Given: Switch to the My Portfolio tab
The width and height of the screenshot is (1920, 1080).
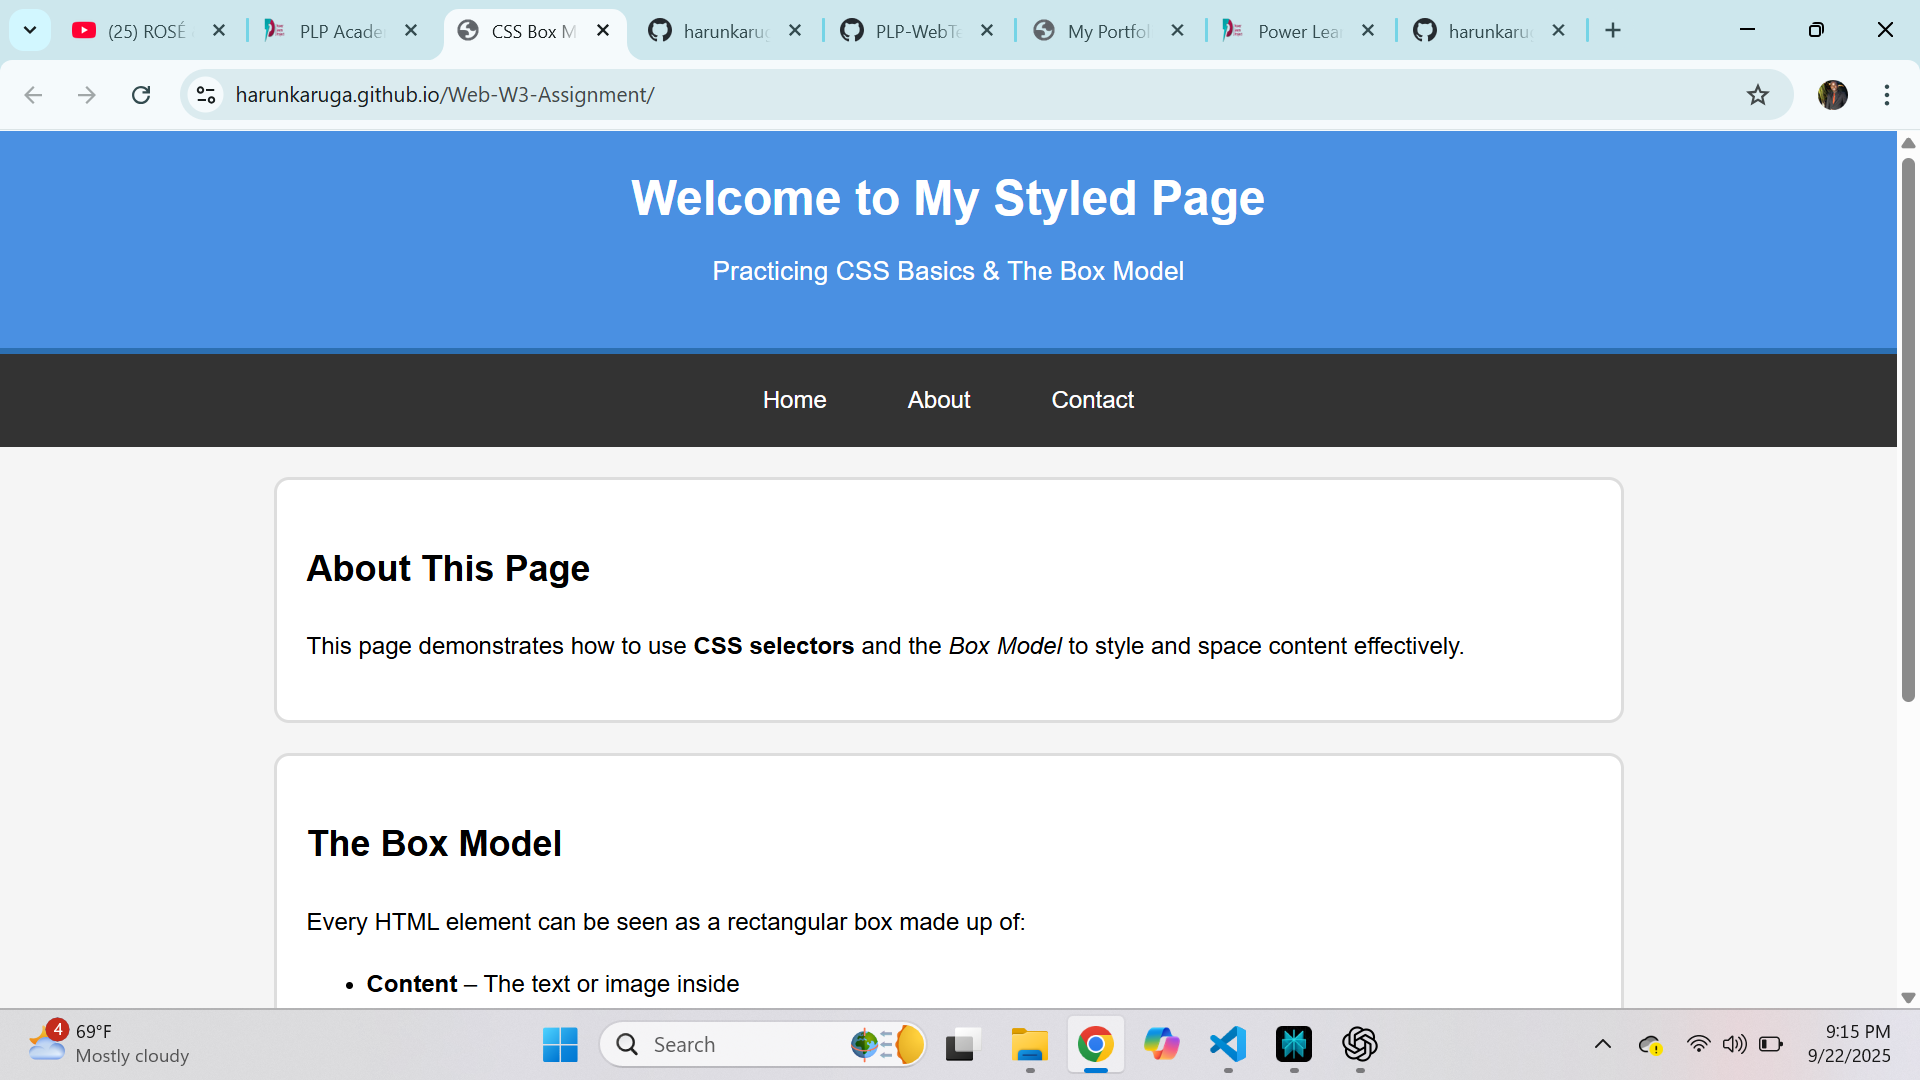Looking at the screenshot, I should tap(1107, 31).
